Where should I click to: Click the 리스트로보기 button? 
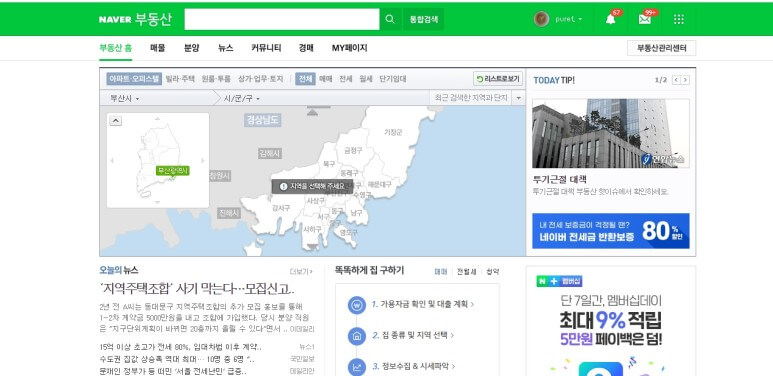coord(498,79)
